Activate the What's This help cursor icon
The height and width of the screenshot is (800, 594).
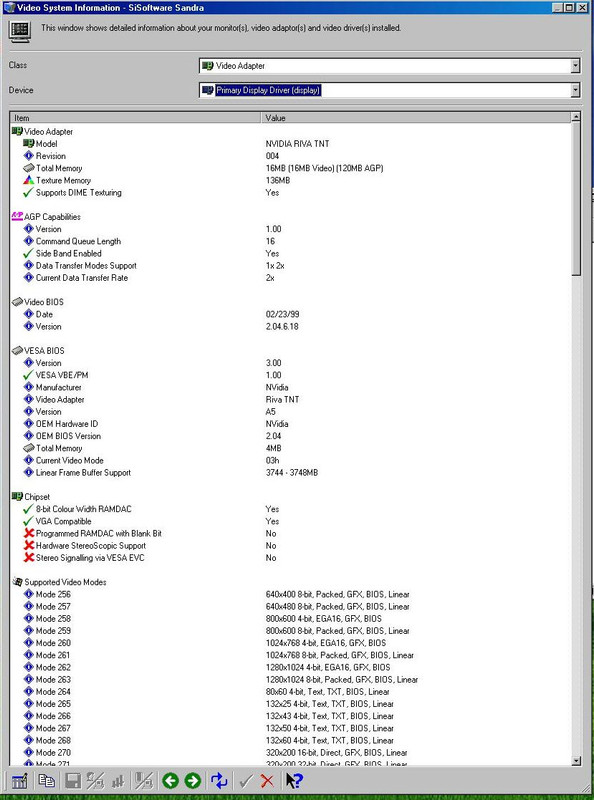coord(294,781)
